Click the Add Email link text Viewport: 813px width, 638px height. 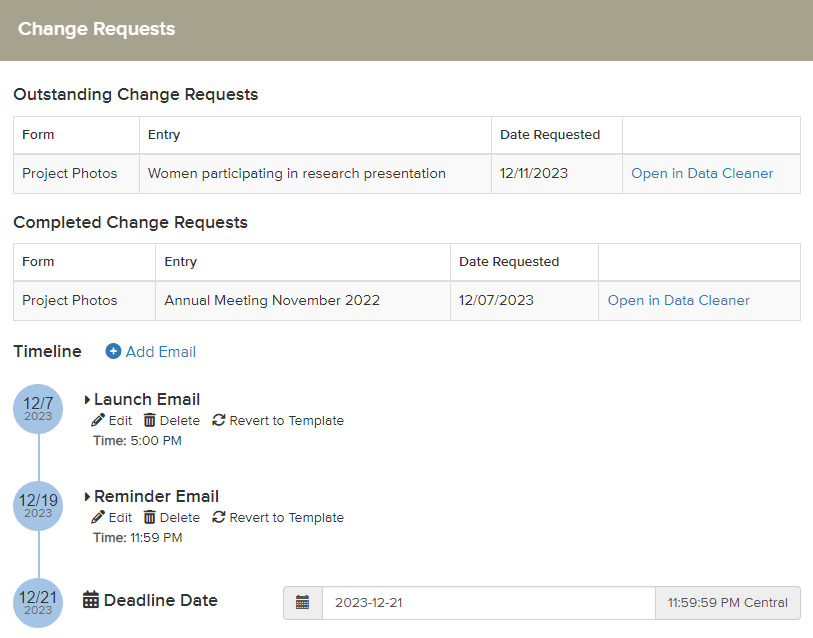pos(161,352)
